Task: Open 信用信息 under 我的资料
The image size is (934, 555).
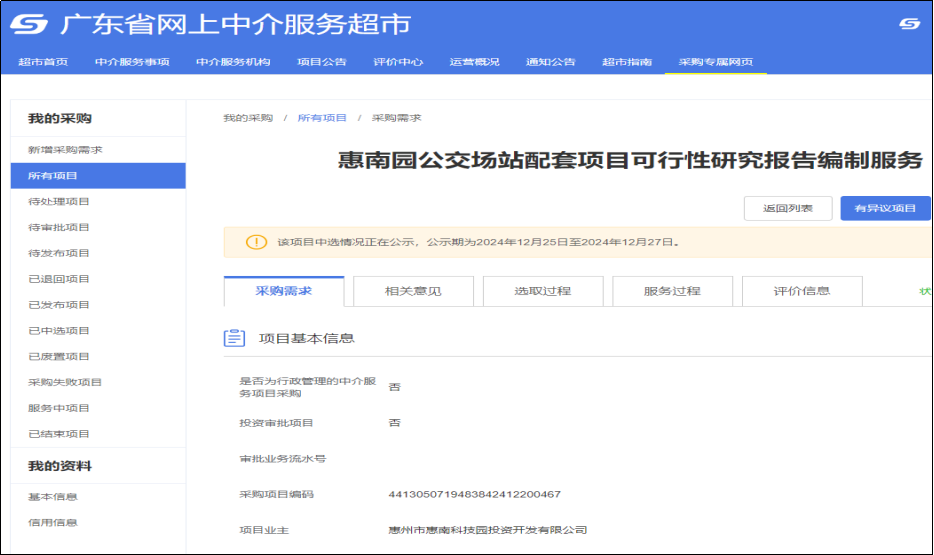Action: click(53, 522)
